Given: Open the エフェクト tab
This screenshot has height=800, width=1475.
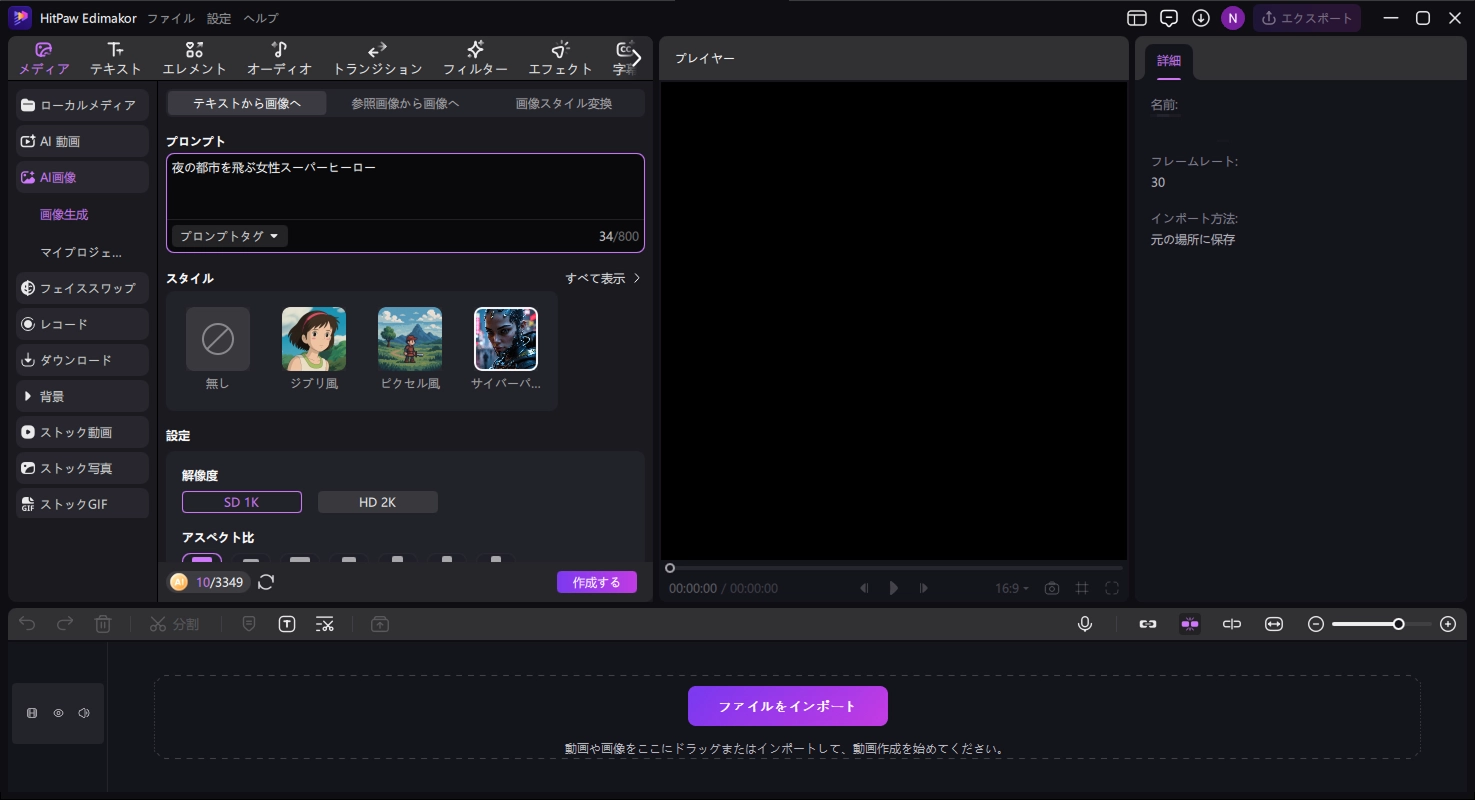Looking at the screenshot, I should click(561, 59).
